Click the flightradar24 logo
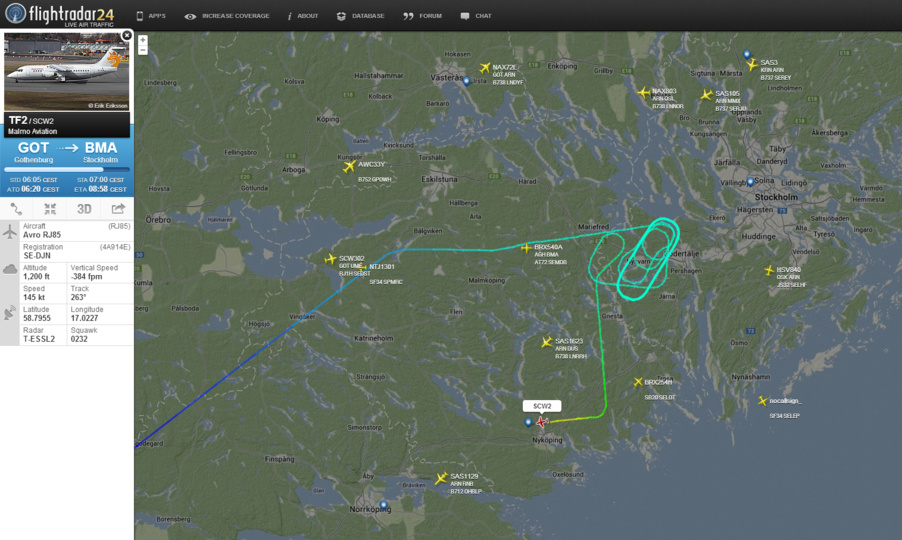Screen dimensions: 902x540 pos(60,14)
